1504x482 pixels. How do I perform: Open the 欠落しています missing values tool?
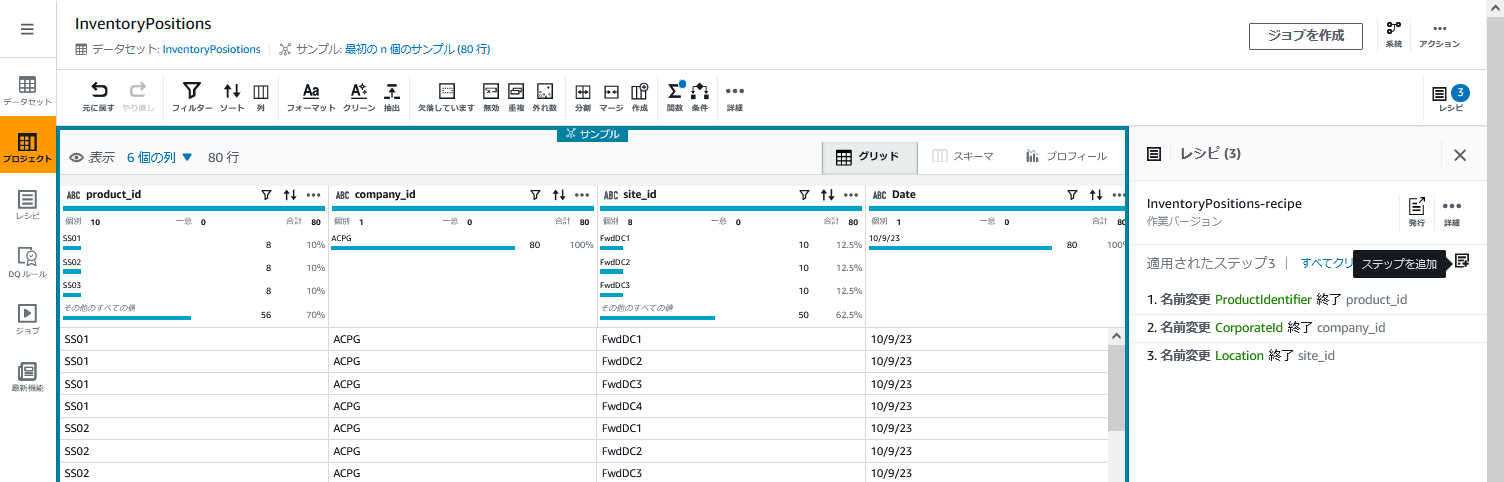(446, 96)
